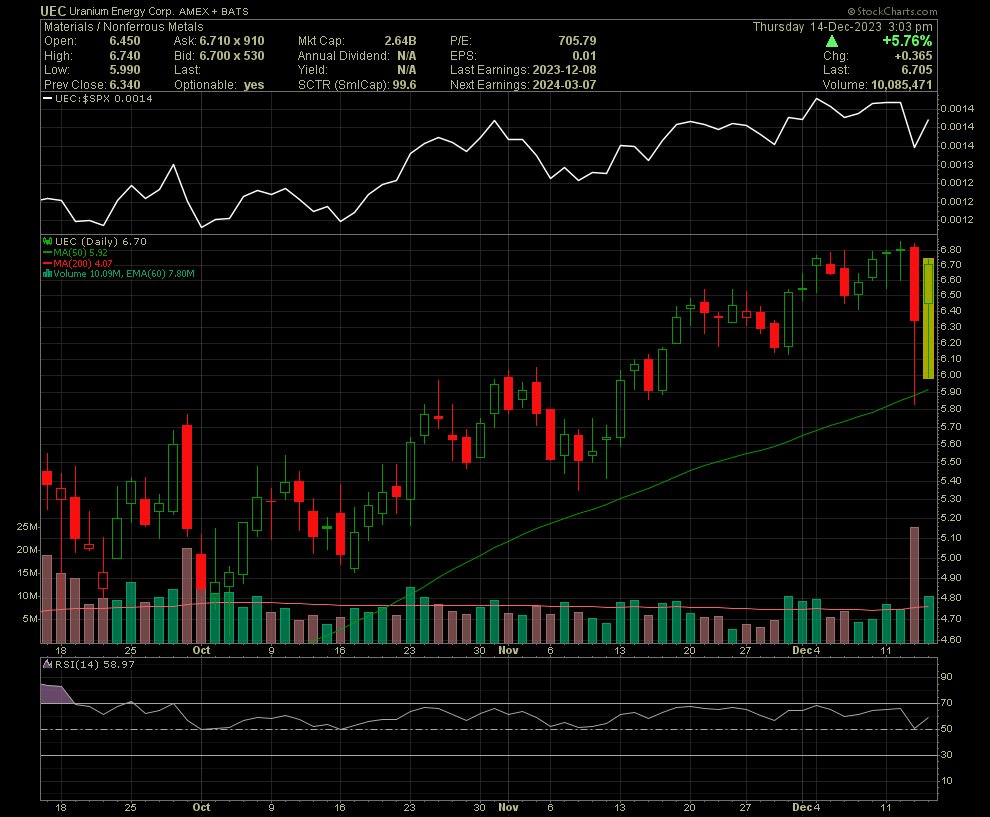Click the 70 level on the RSI axis
990x817 pixels.
click(946, 703)
